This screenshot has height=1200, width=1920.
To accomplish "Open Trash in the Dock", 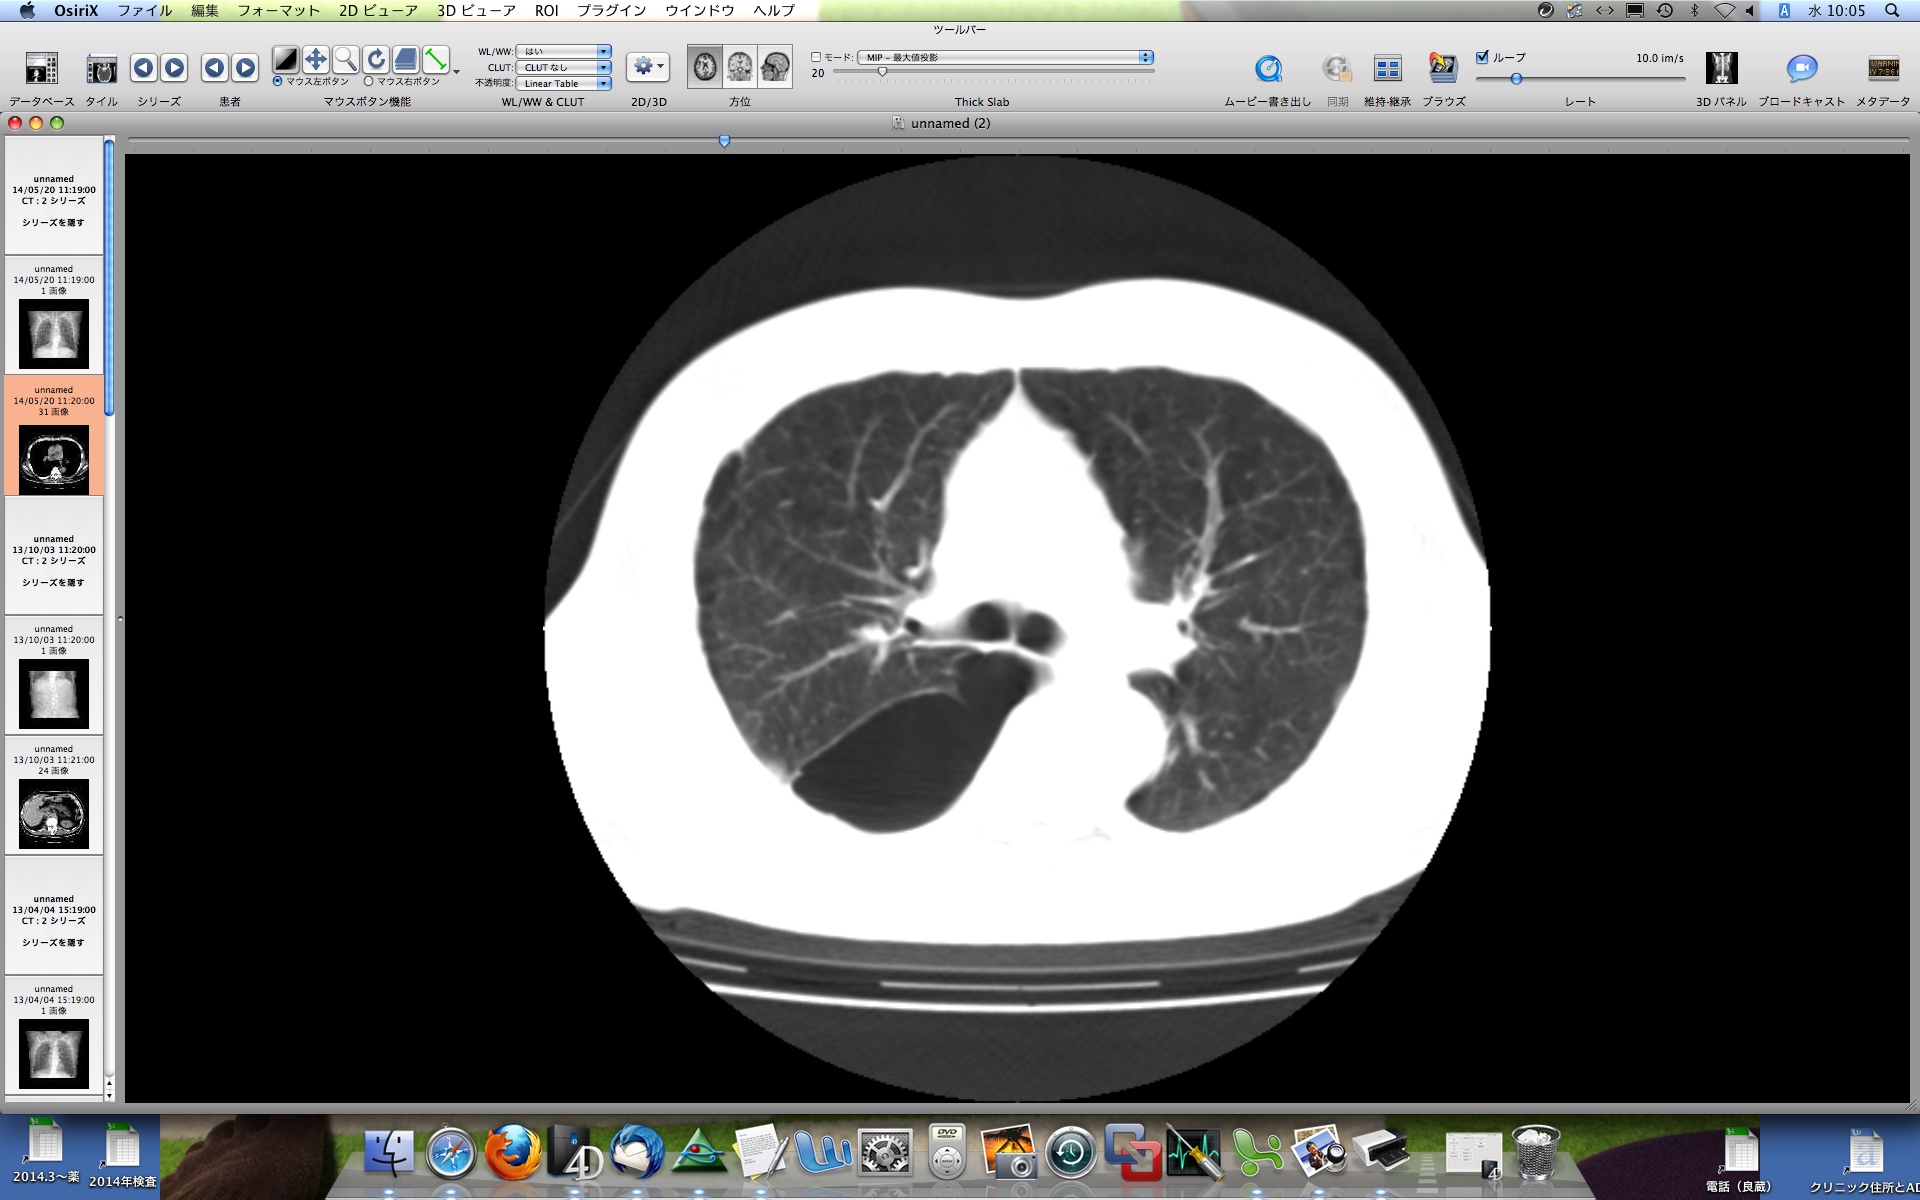I will pos(1535,1153).
